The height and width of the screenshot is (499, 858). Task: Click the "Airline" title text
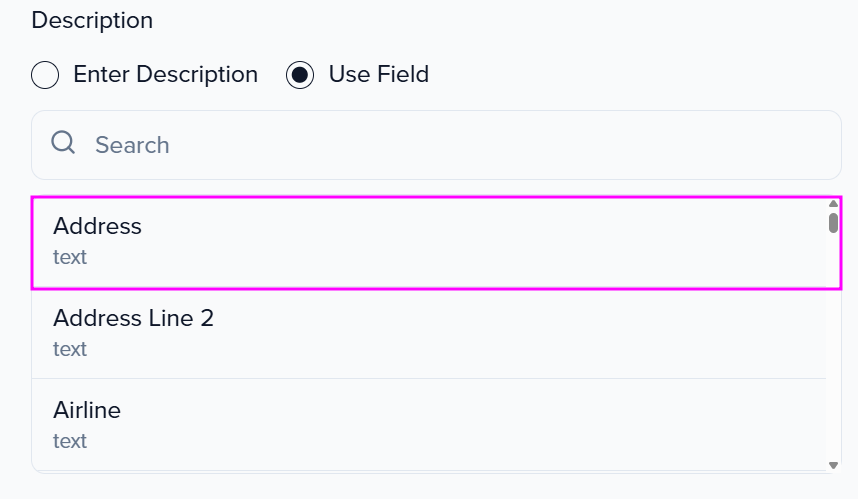coord(87,410)
